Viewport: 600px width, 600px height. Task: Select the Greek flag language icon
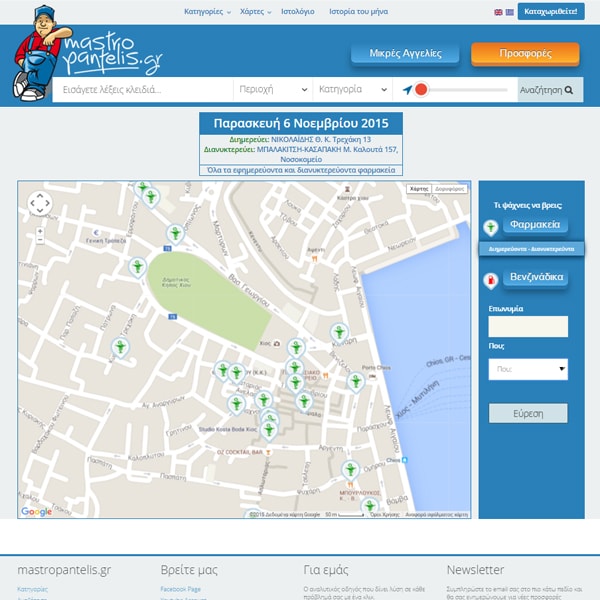509,12
